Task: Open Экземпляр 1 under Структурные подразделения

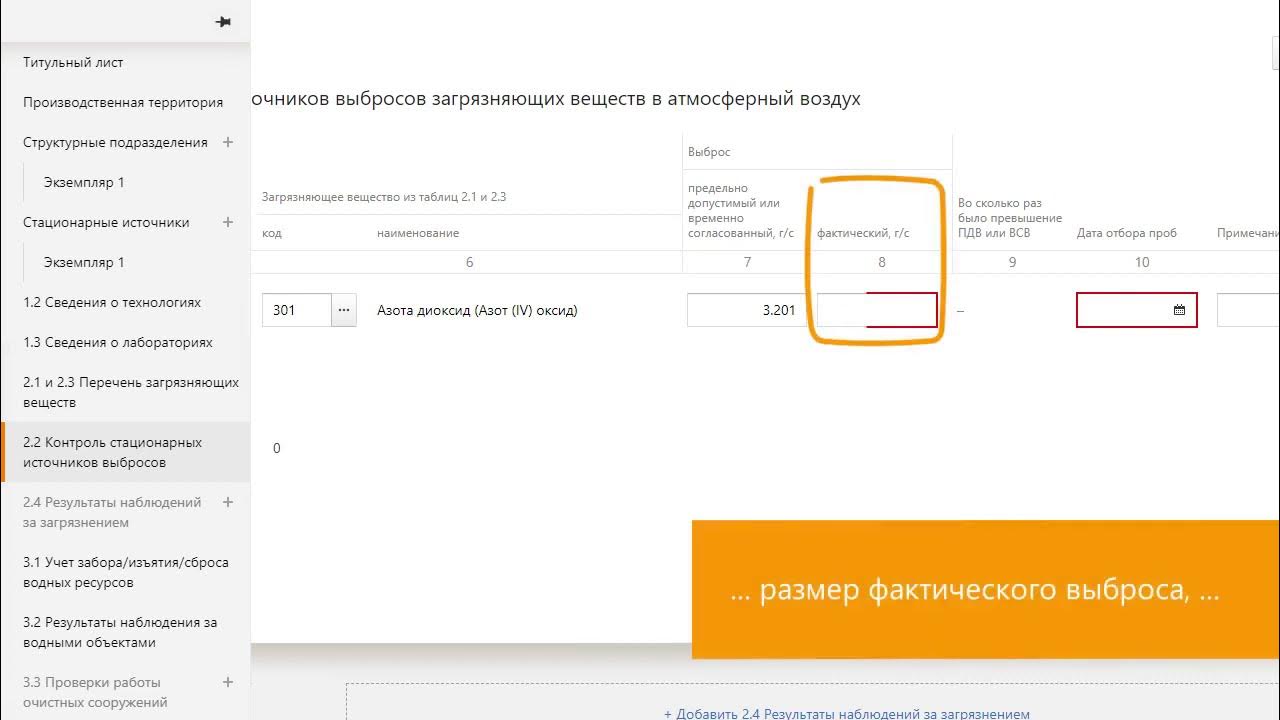Action: coord(84,182)
